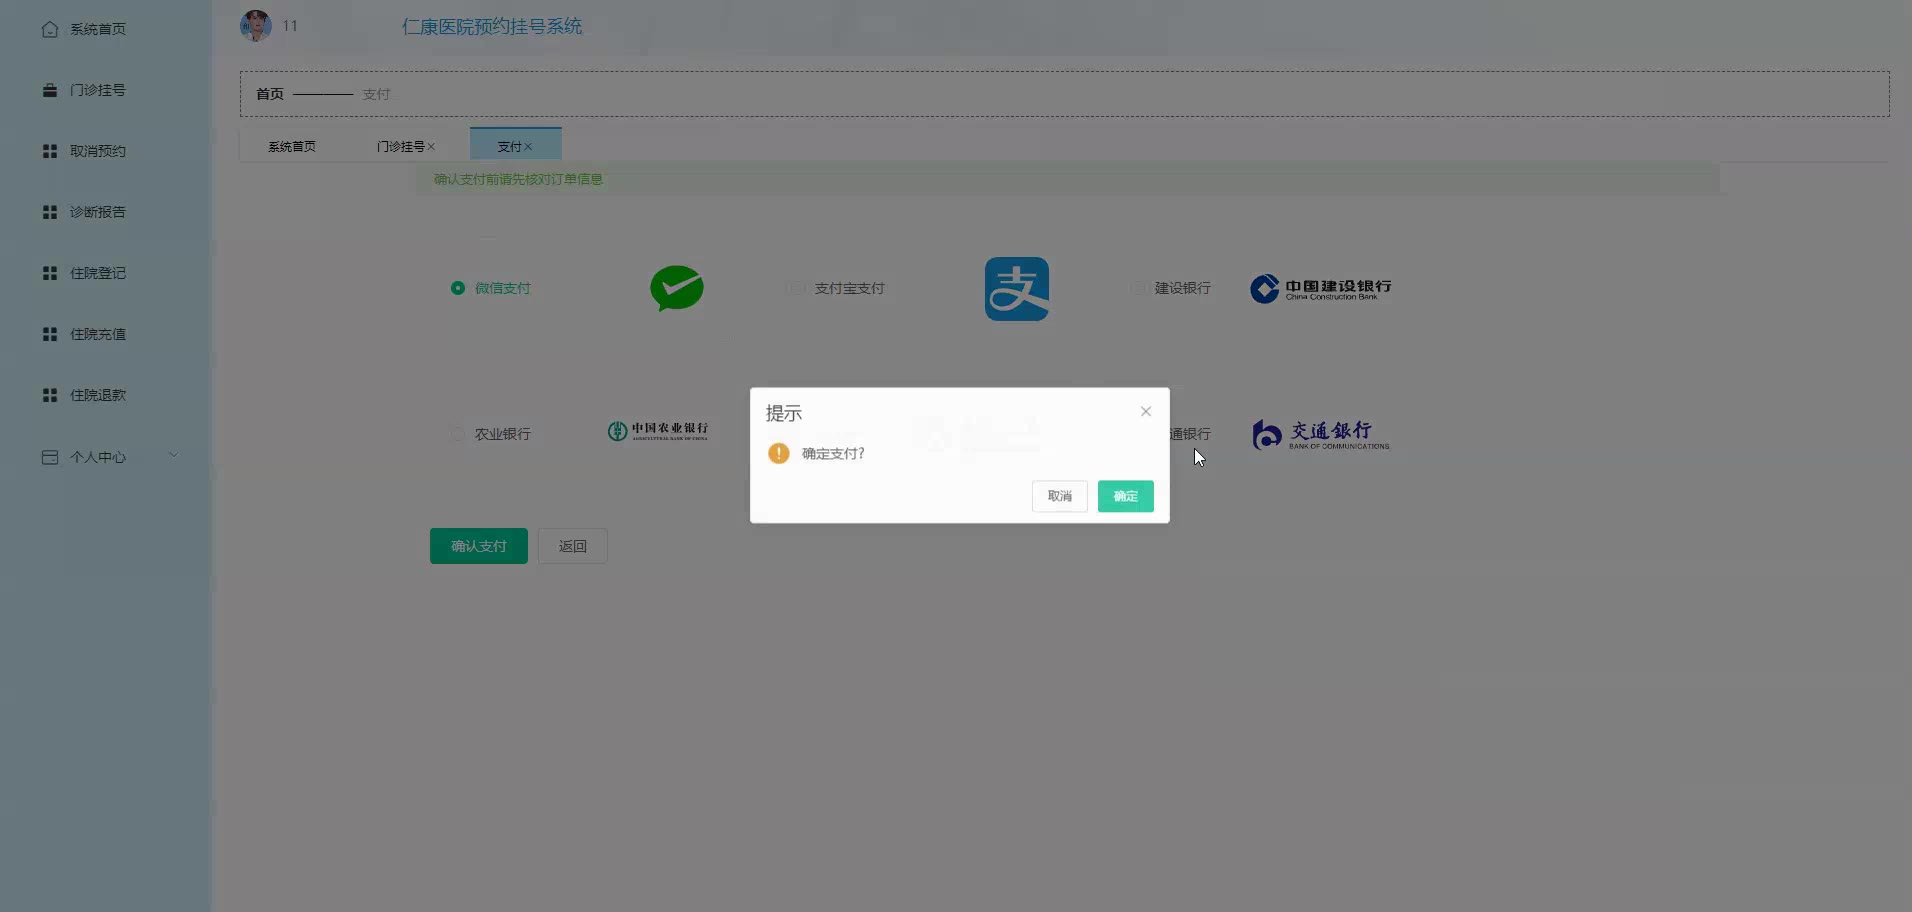Click the grid icon beside 诊断报告
This screenshot has width=1912, height=912.
point(50,212)
